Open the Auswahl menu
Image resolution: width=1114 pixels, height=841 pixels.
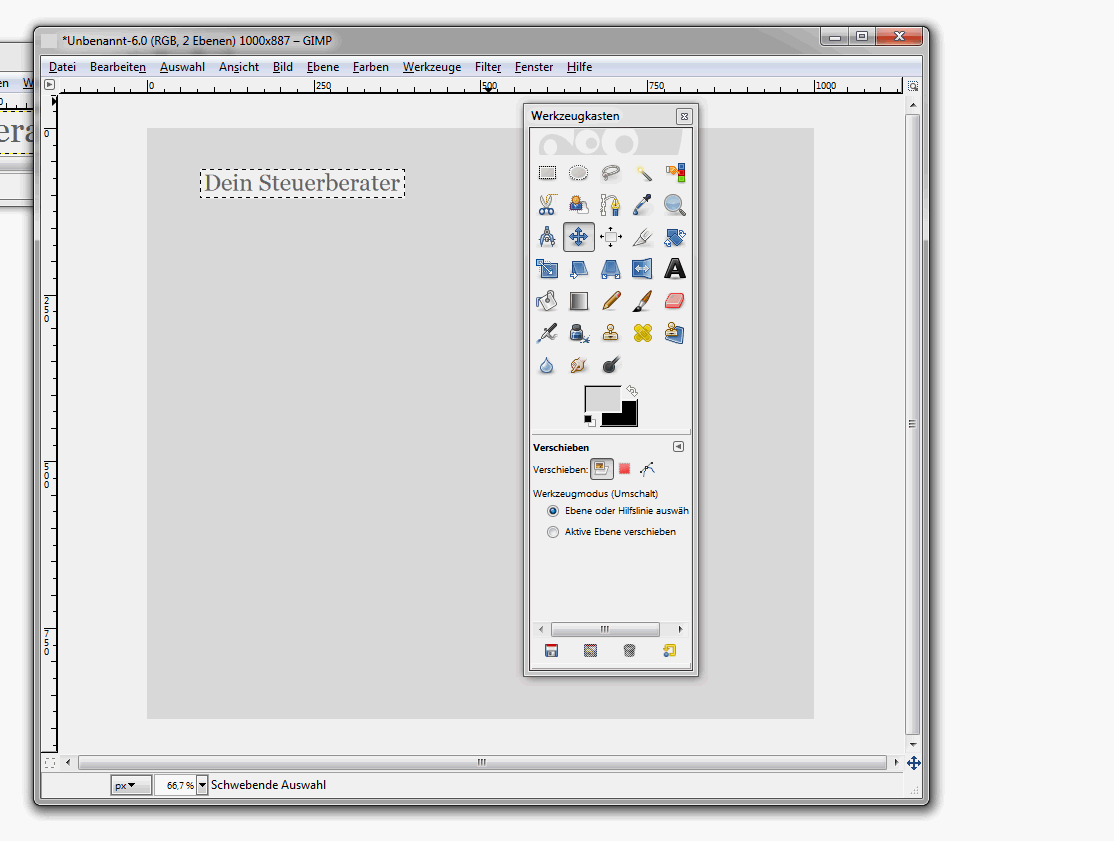(183, 67)
